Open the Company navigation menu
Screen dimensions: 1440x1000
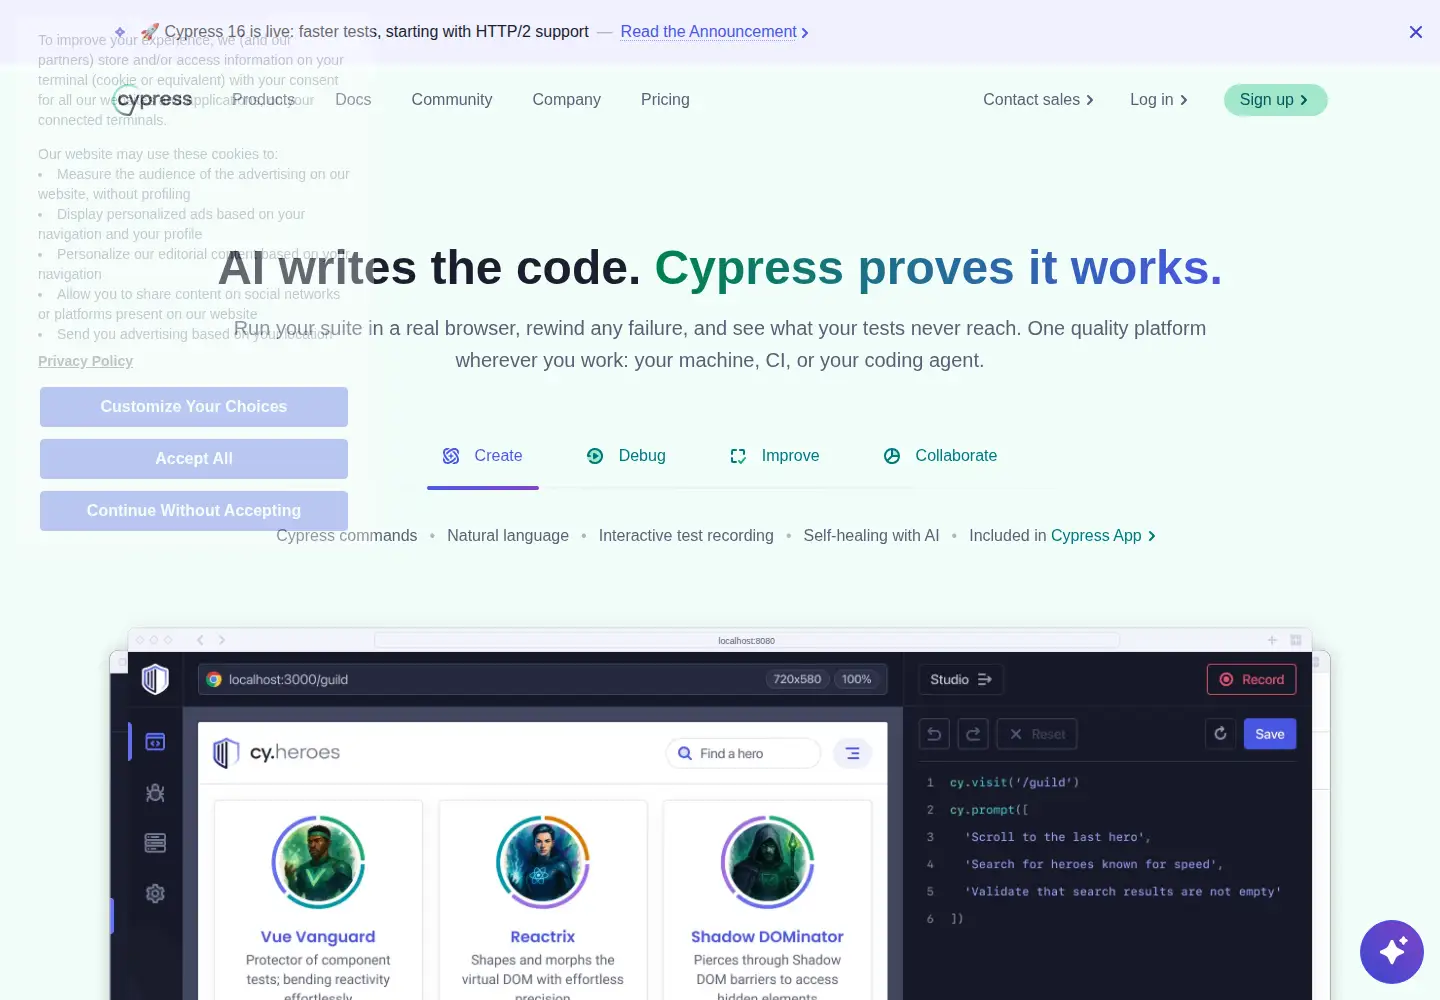[566, 100]
